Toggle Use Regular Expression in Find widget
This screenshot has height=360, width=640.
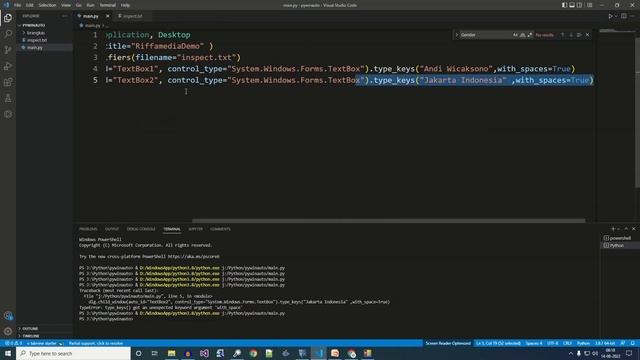click(530, 35)
